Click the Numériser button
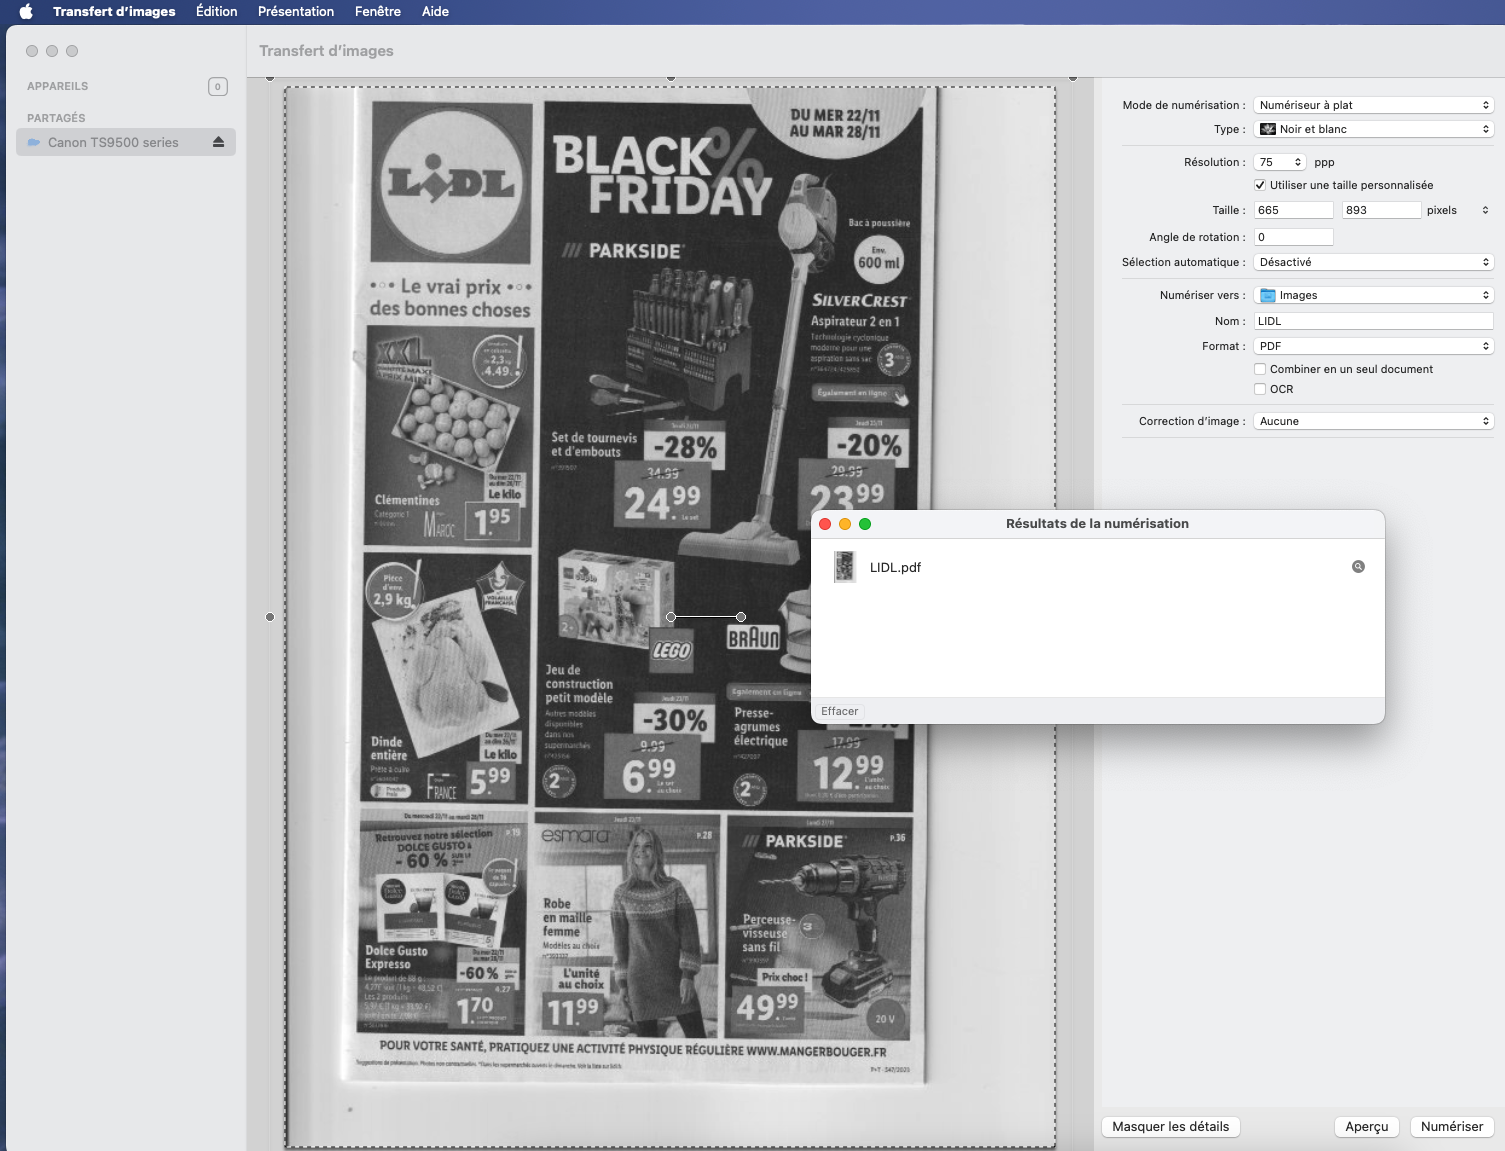Screen dimensions: 1505x1151 coord(1452,1127)
